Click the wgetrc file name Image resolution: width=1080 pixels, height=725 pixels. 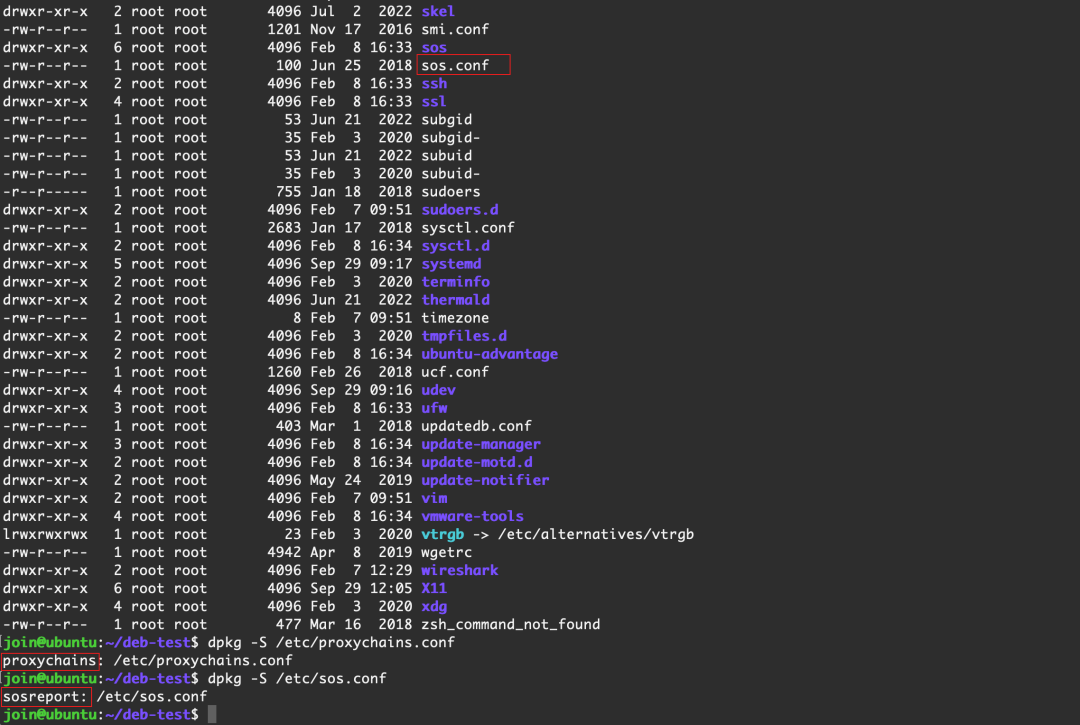point(446,552)
